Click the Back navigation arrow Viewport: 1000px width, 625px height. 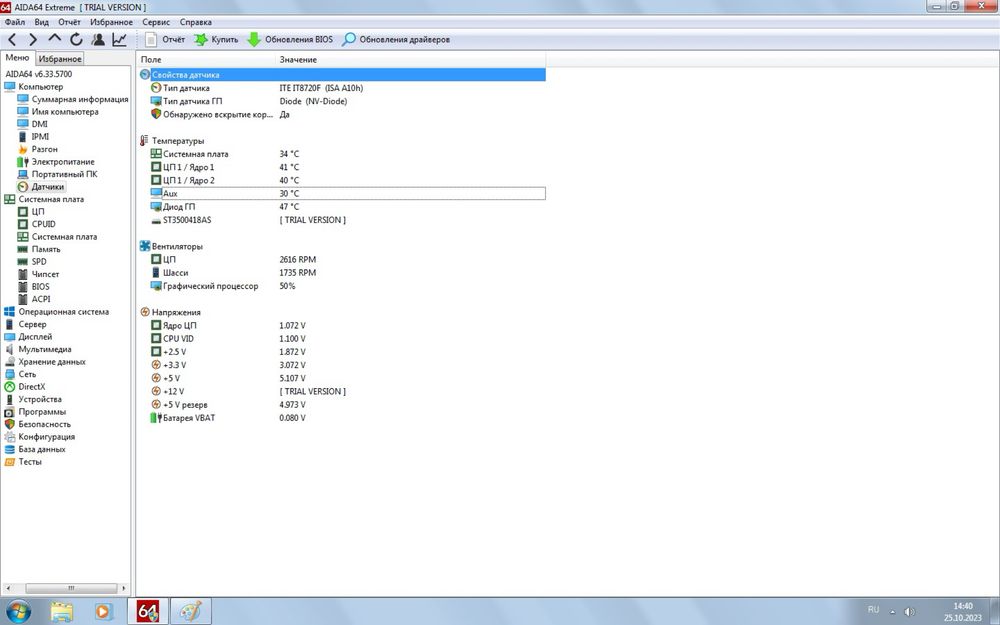12,40
